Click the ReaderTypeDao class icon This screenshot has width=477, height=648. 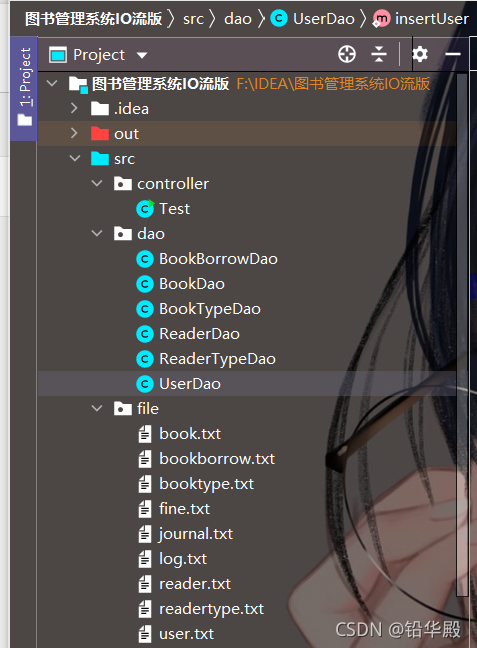(x=145, y=359)
